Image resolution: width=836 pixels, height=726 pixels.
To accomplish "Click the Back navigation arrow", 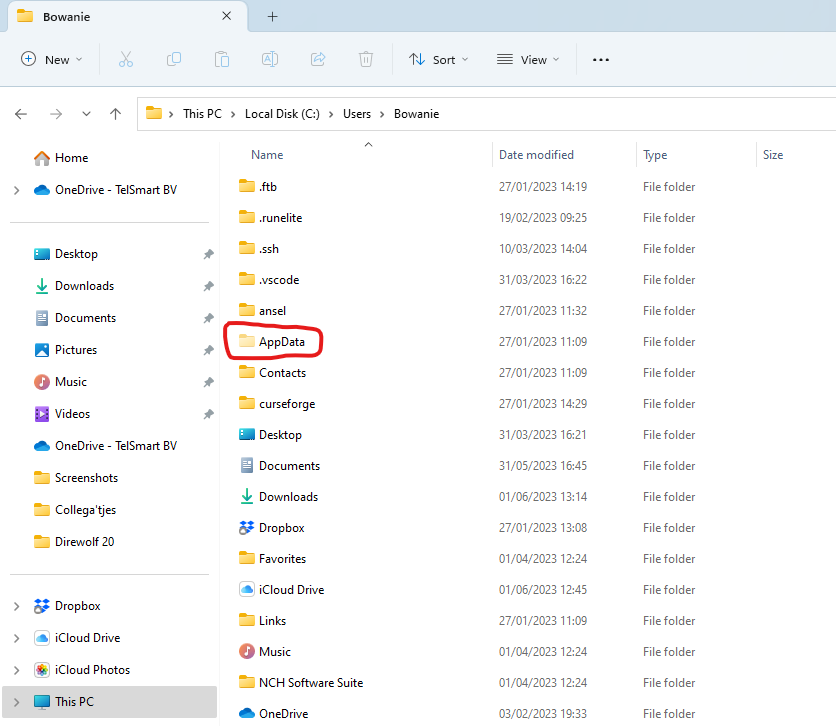I will (21, 114).
